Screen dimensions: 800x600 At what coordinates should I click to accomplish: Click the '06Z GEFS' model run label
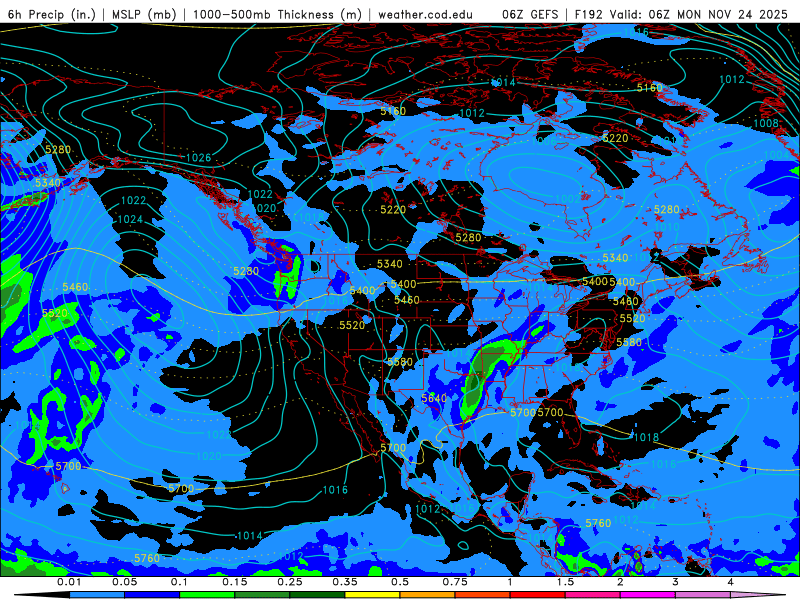tap(531, 14)
